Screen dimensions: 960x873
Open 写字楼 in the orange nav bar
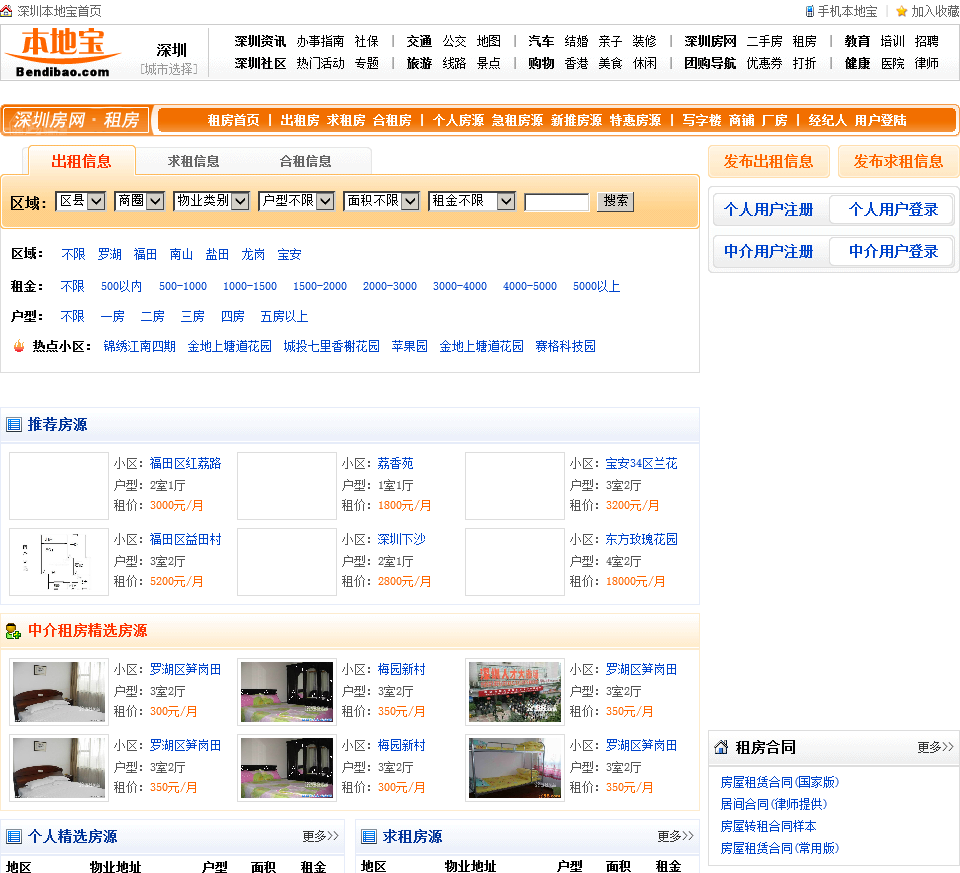click(x=702, y=121)
